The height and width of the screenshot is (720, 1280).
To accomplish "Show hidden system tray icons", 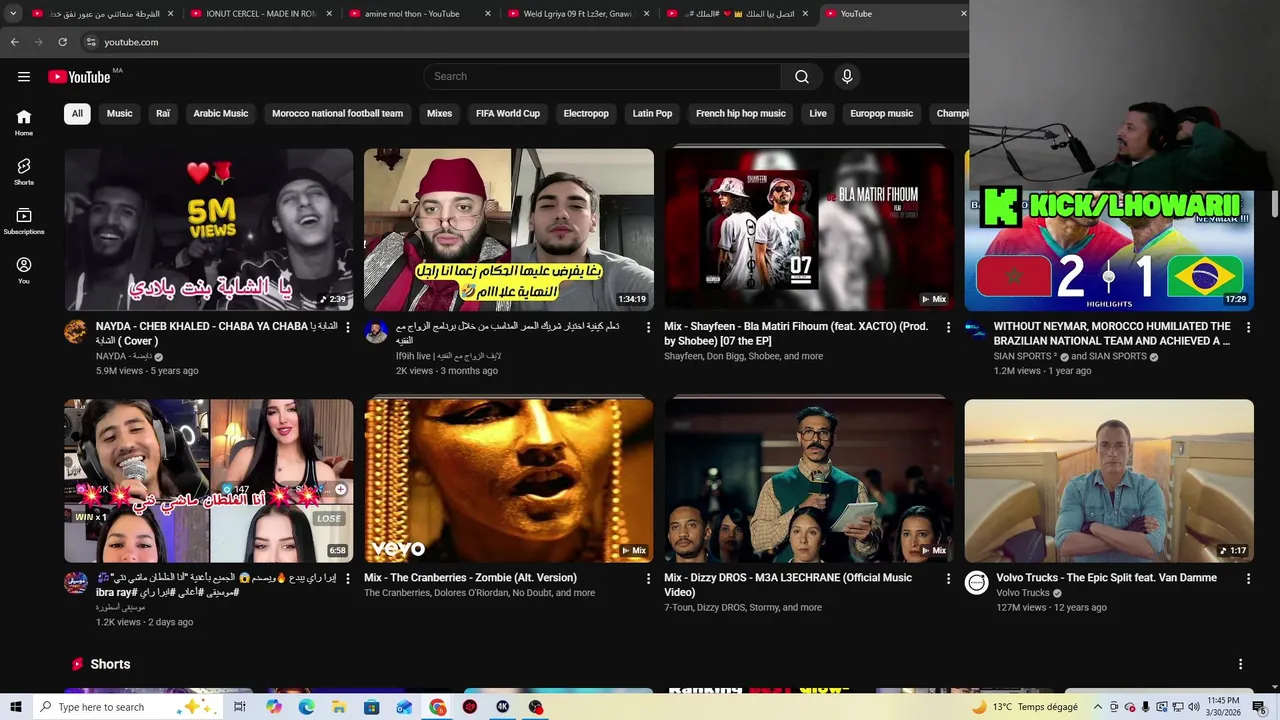I will pos(1098,707).
